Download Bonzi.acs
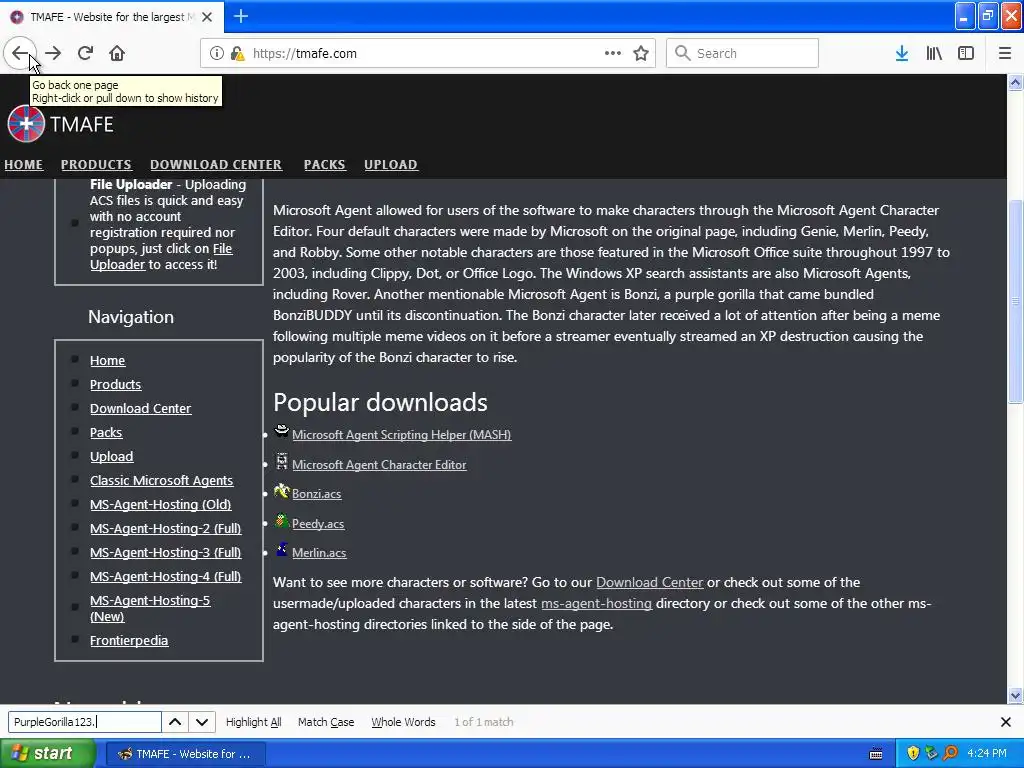The image size is (1024, 768). pos(317,494)
